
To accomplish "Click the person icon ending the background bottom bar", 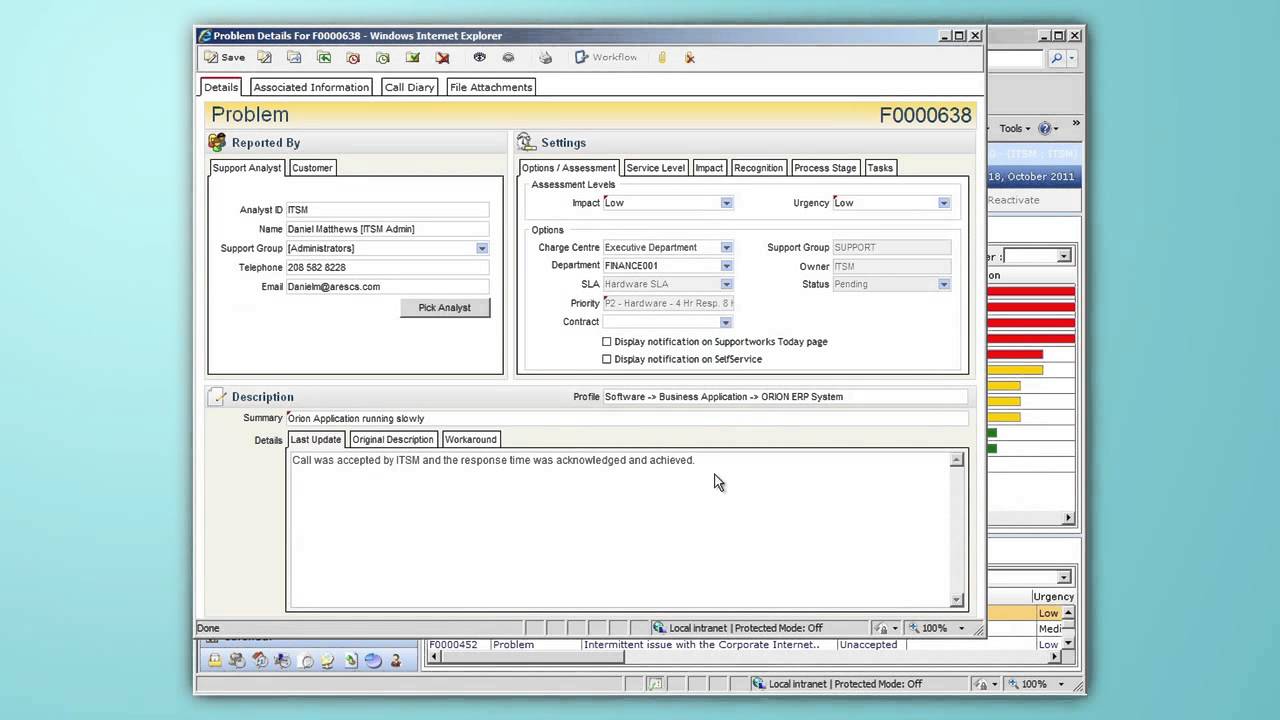I will click(x=396, y=660).
